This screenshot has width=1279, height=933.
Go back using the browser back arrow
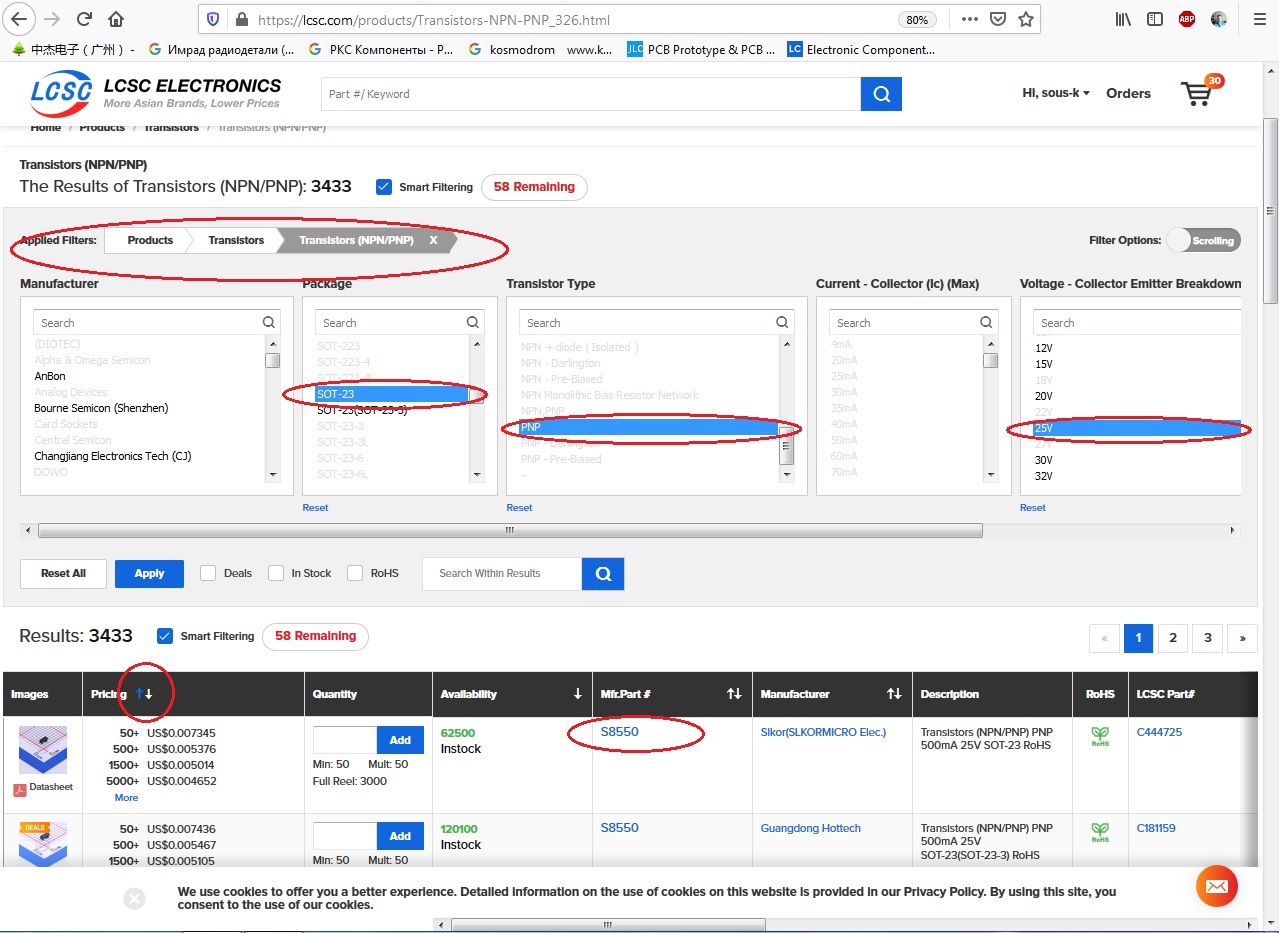[19, 19]
